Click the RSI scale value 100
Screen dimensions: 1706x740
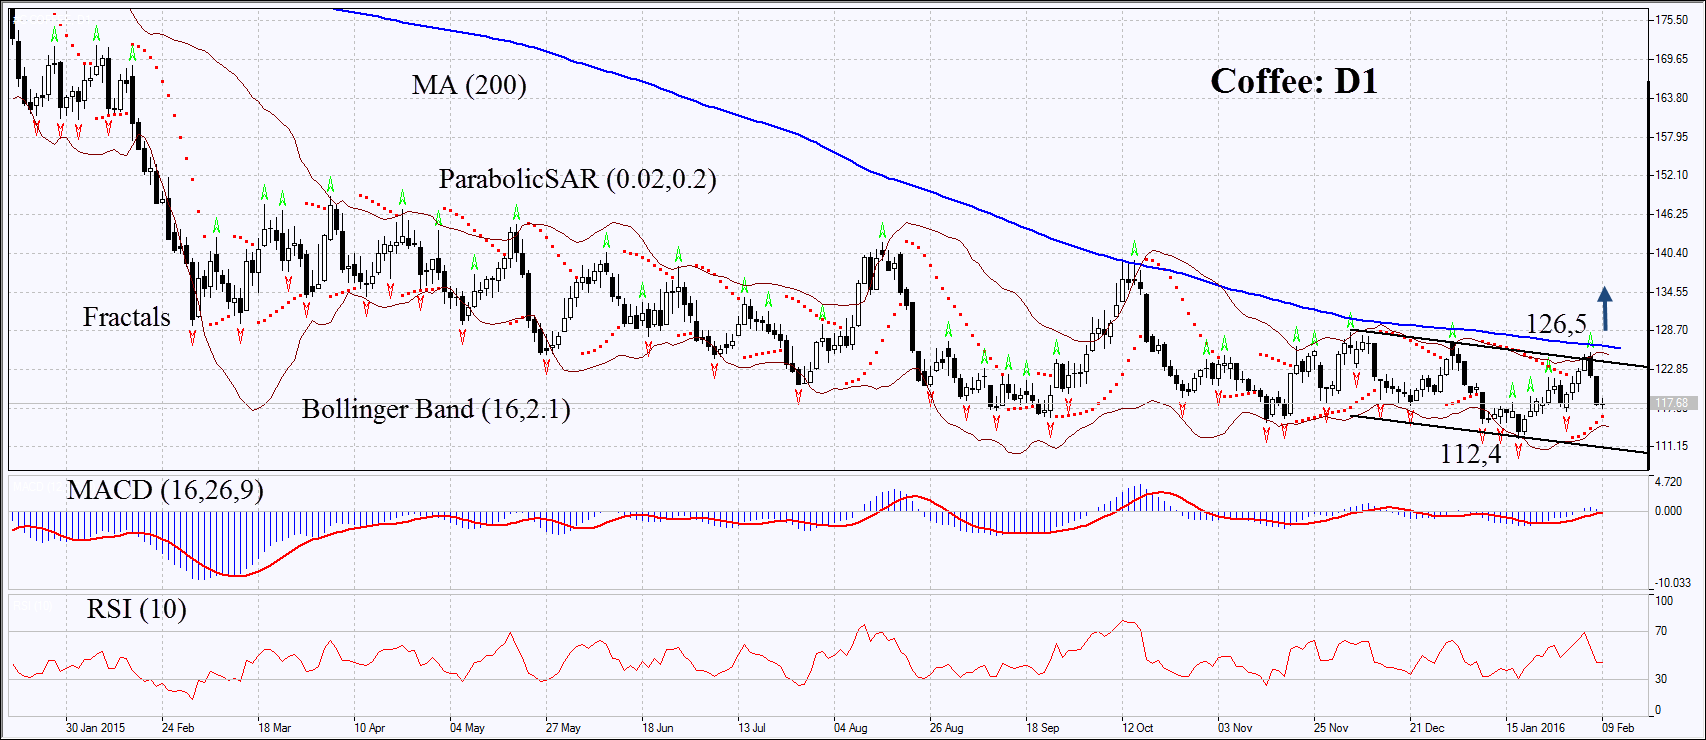click(x=1664, y=602)
